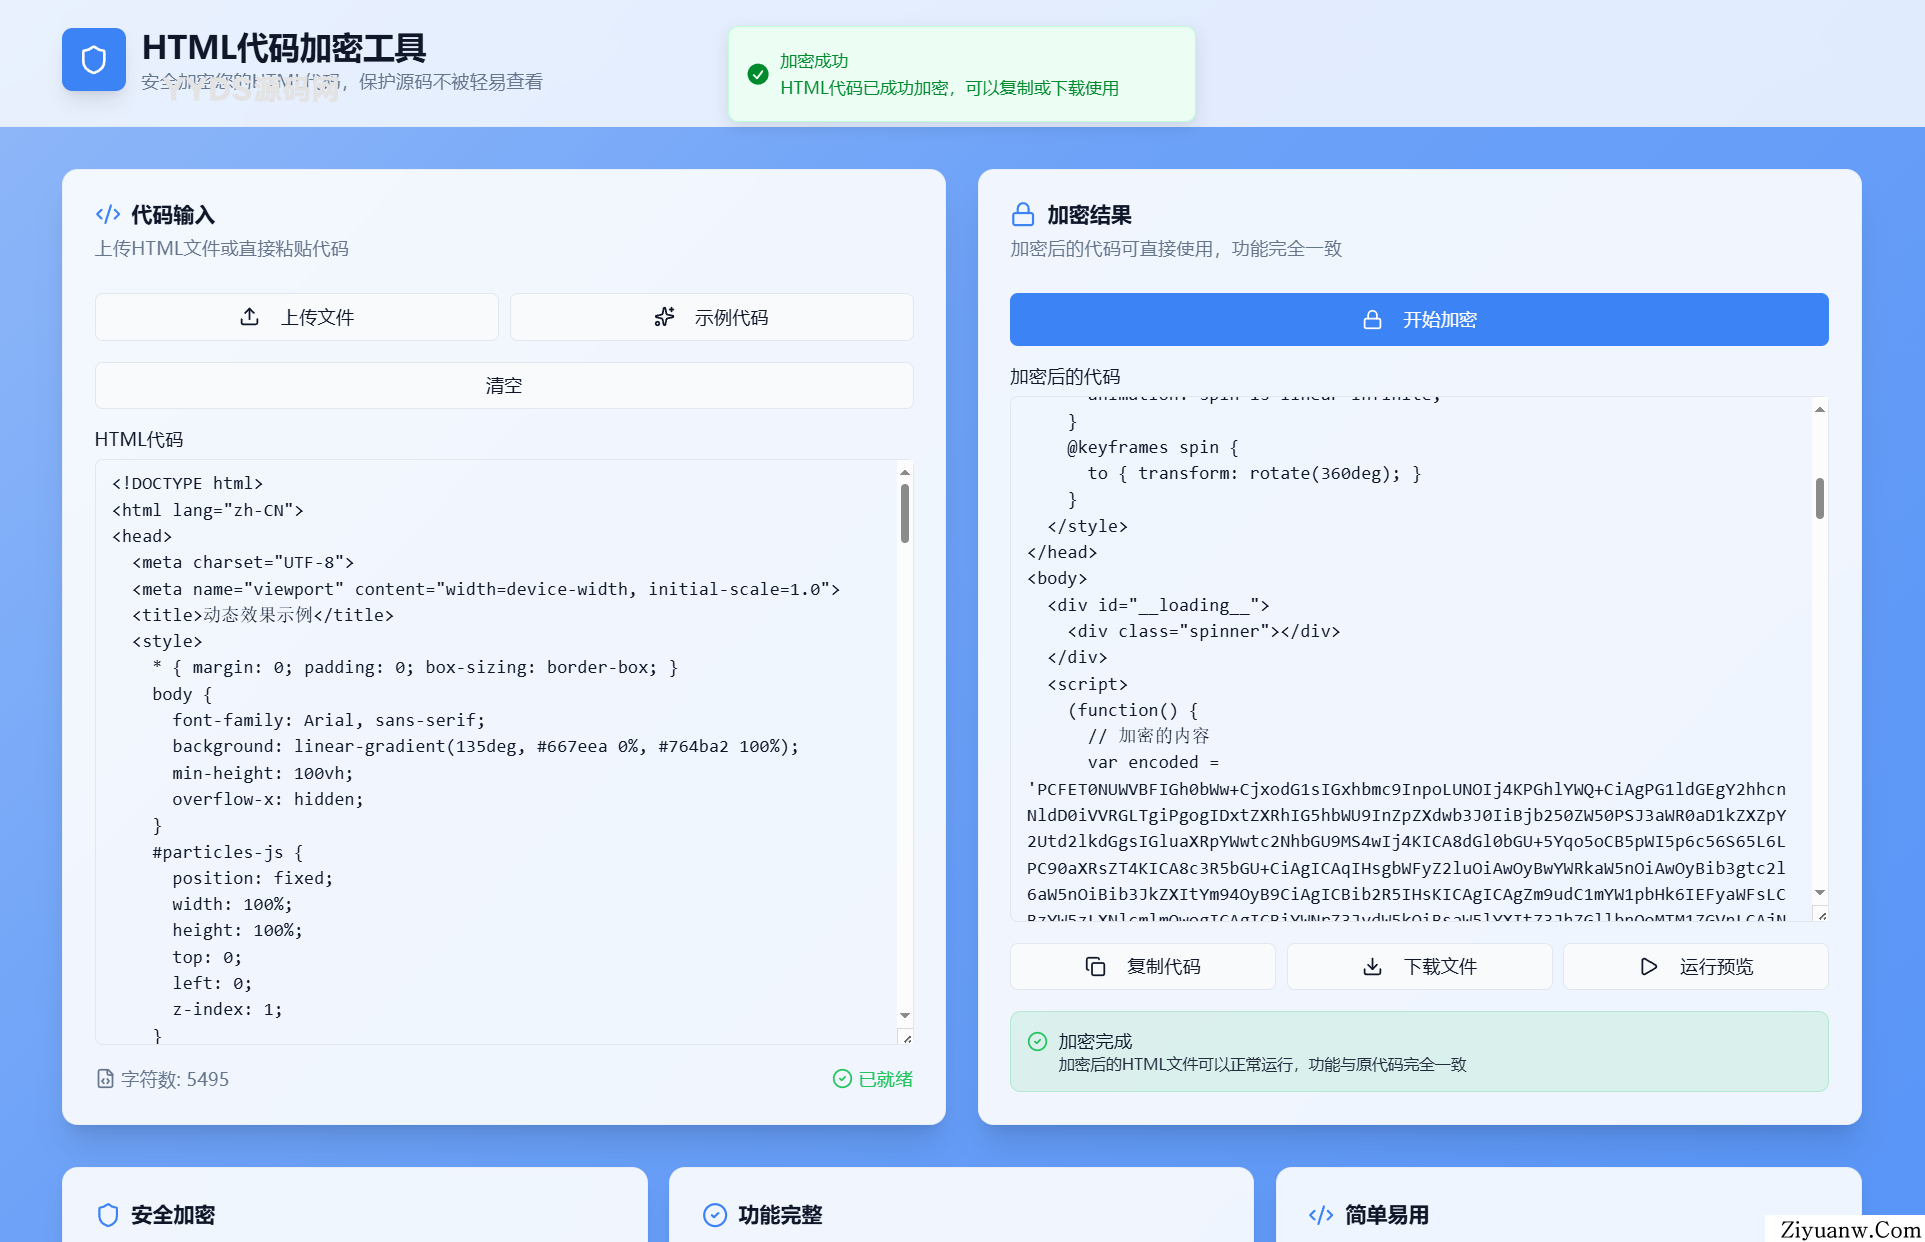
Task: Click the <!DOCTYPE html> line in input
Action: pos(187,484)
